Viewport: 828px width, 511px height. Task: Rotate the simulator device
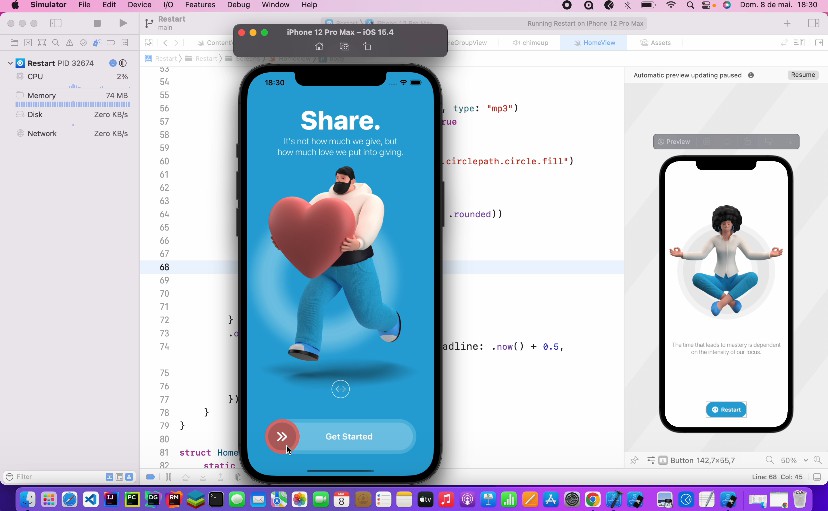(367, 46)
